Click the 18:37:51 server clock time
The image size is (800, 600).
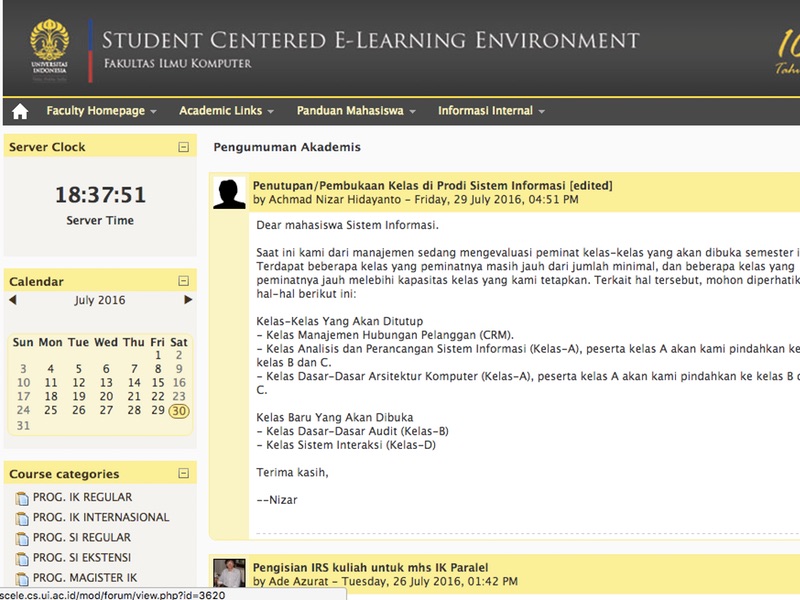[x=100, y=194]
